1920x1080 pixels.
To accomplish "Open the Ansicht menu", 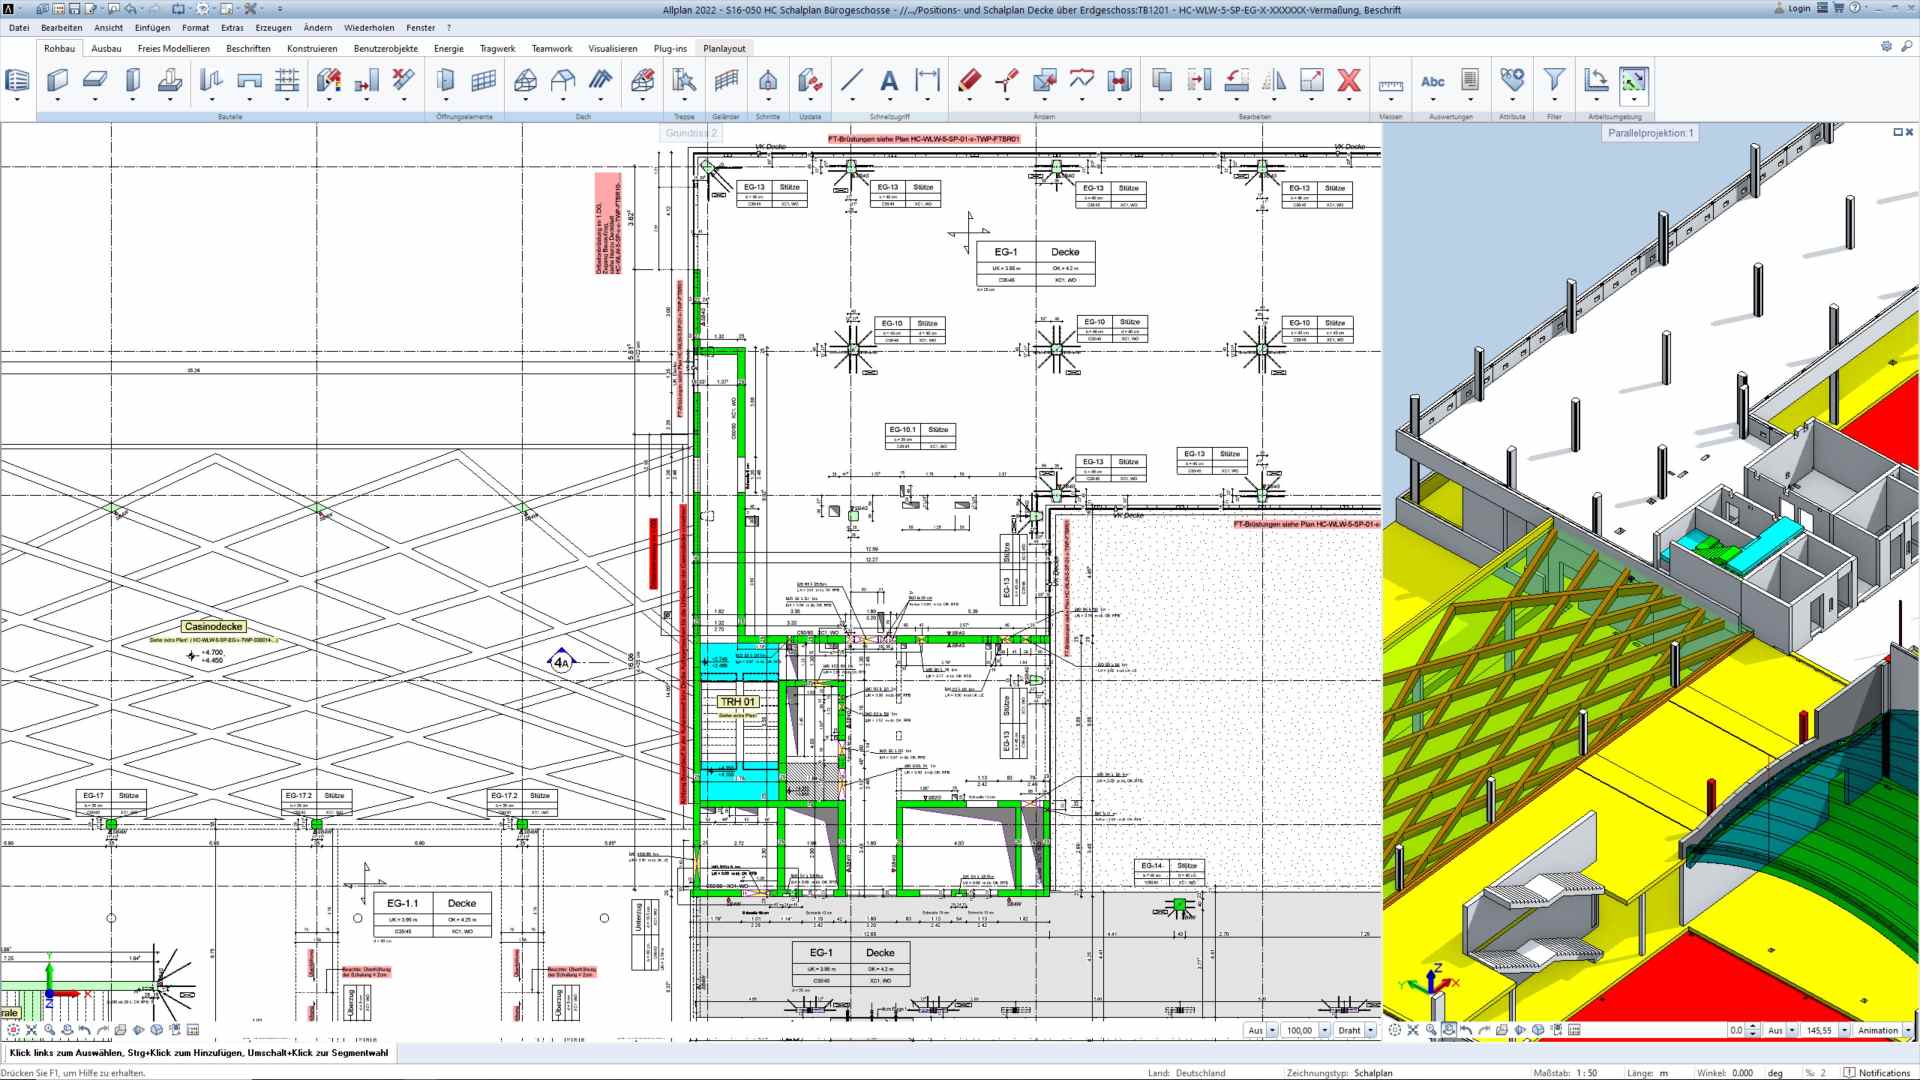I will (108, 28).
